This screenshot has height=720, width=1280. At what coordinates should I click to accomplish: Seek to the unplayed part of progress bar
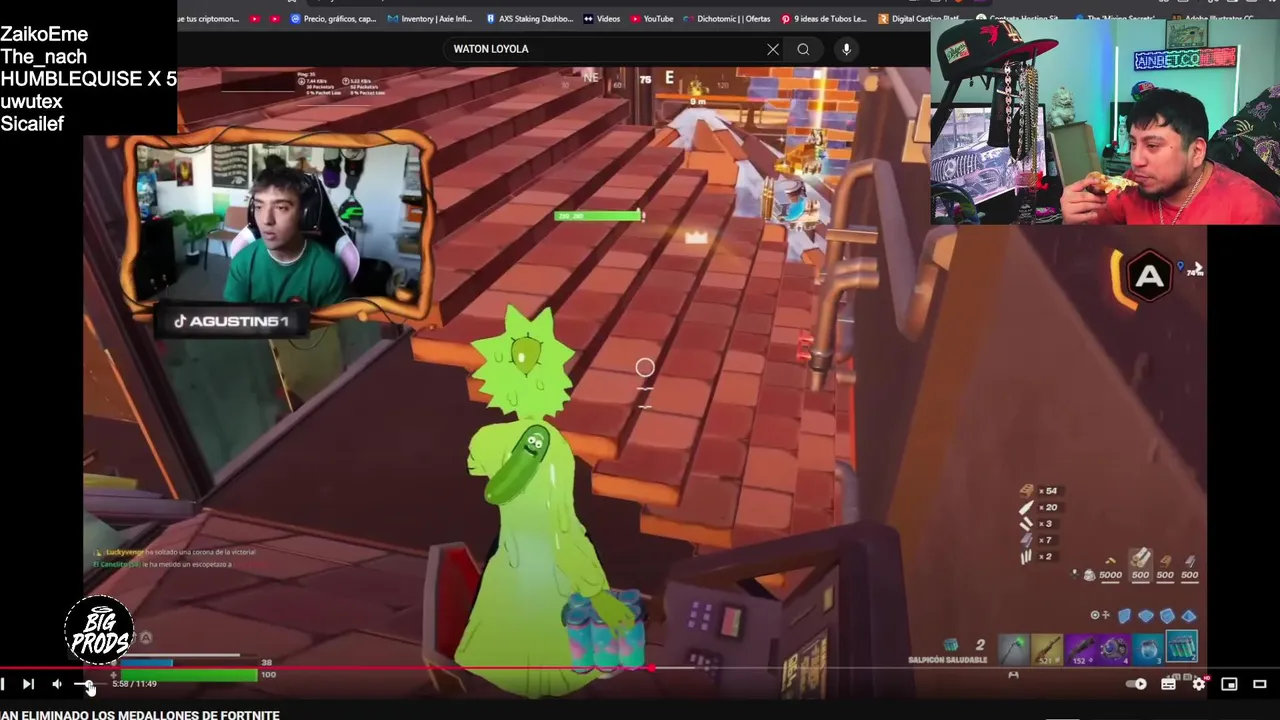tap(965, 667)
